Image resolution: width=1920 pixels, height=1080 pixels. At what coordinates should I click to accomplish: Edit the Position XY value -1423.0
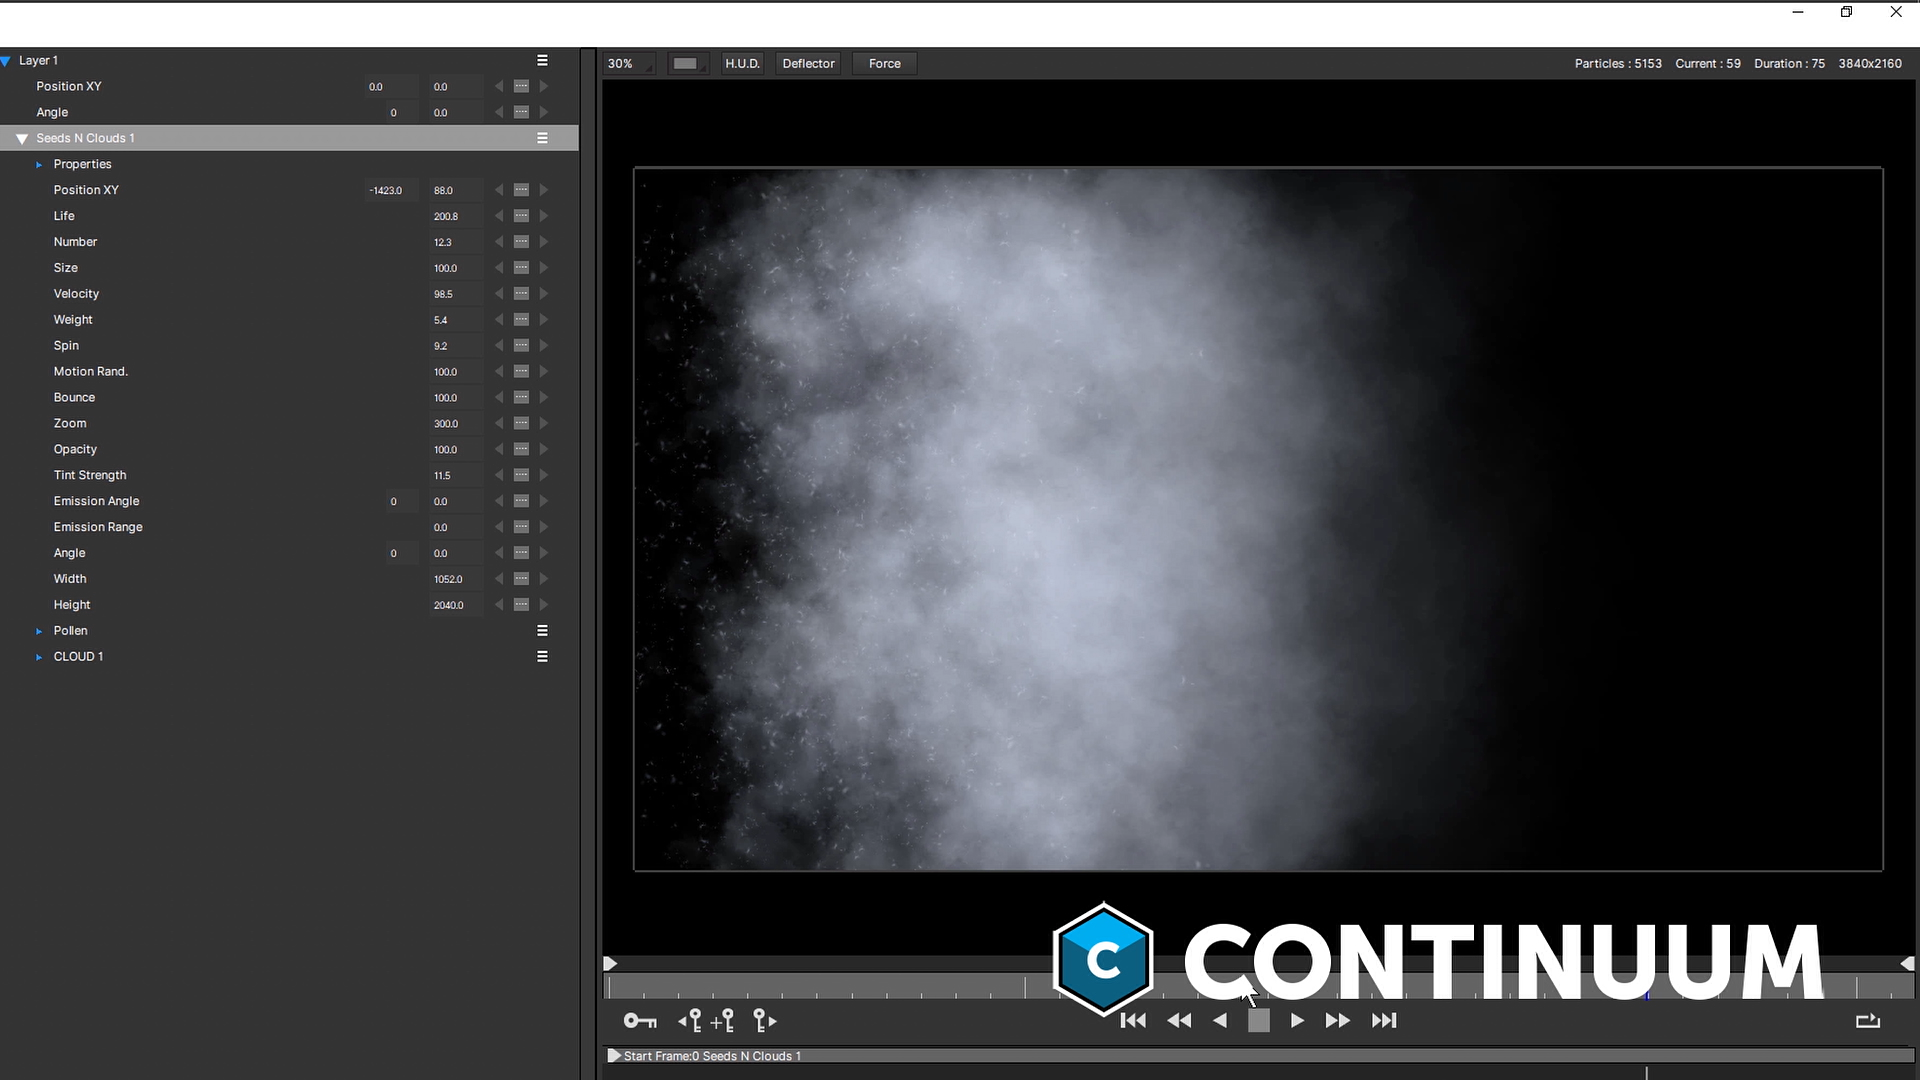[x=391, y=190]
